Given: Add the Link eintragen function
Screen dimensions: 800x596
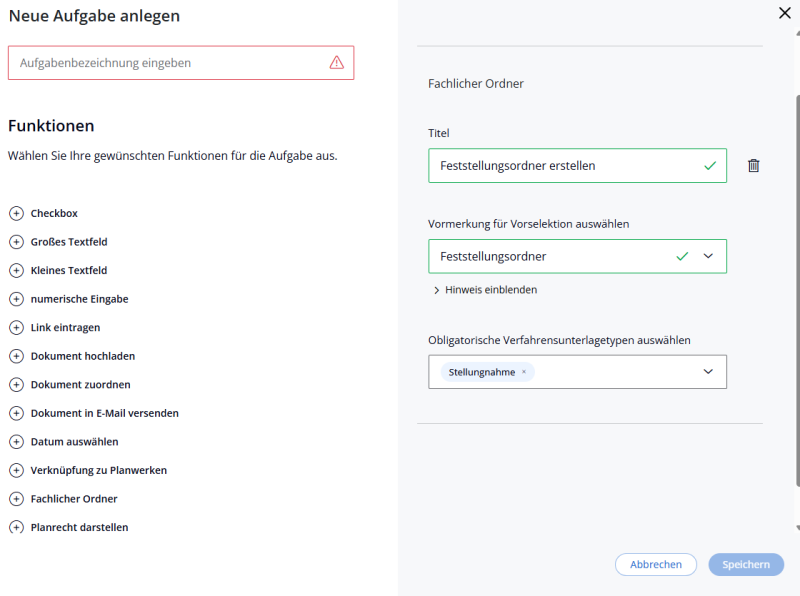Looking at the screenshot, I should pyautogui.click(x=16, y=327).
